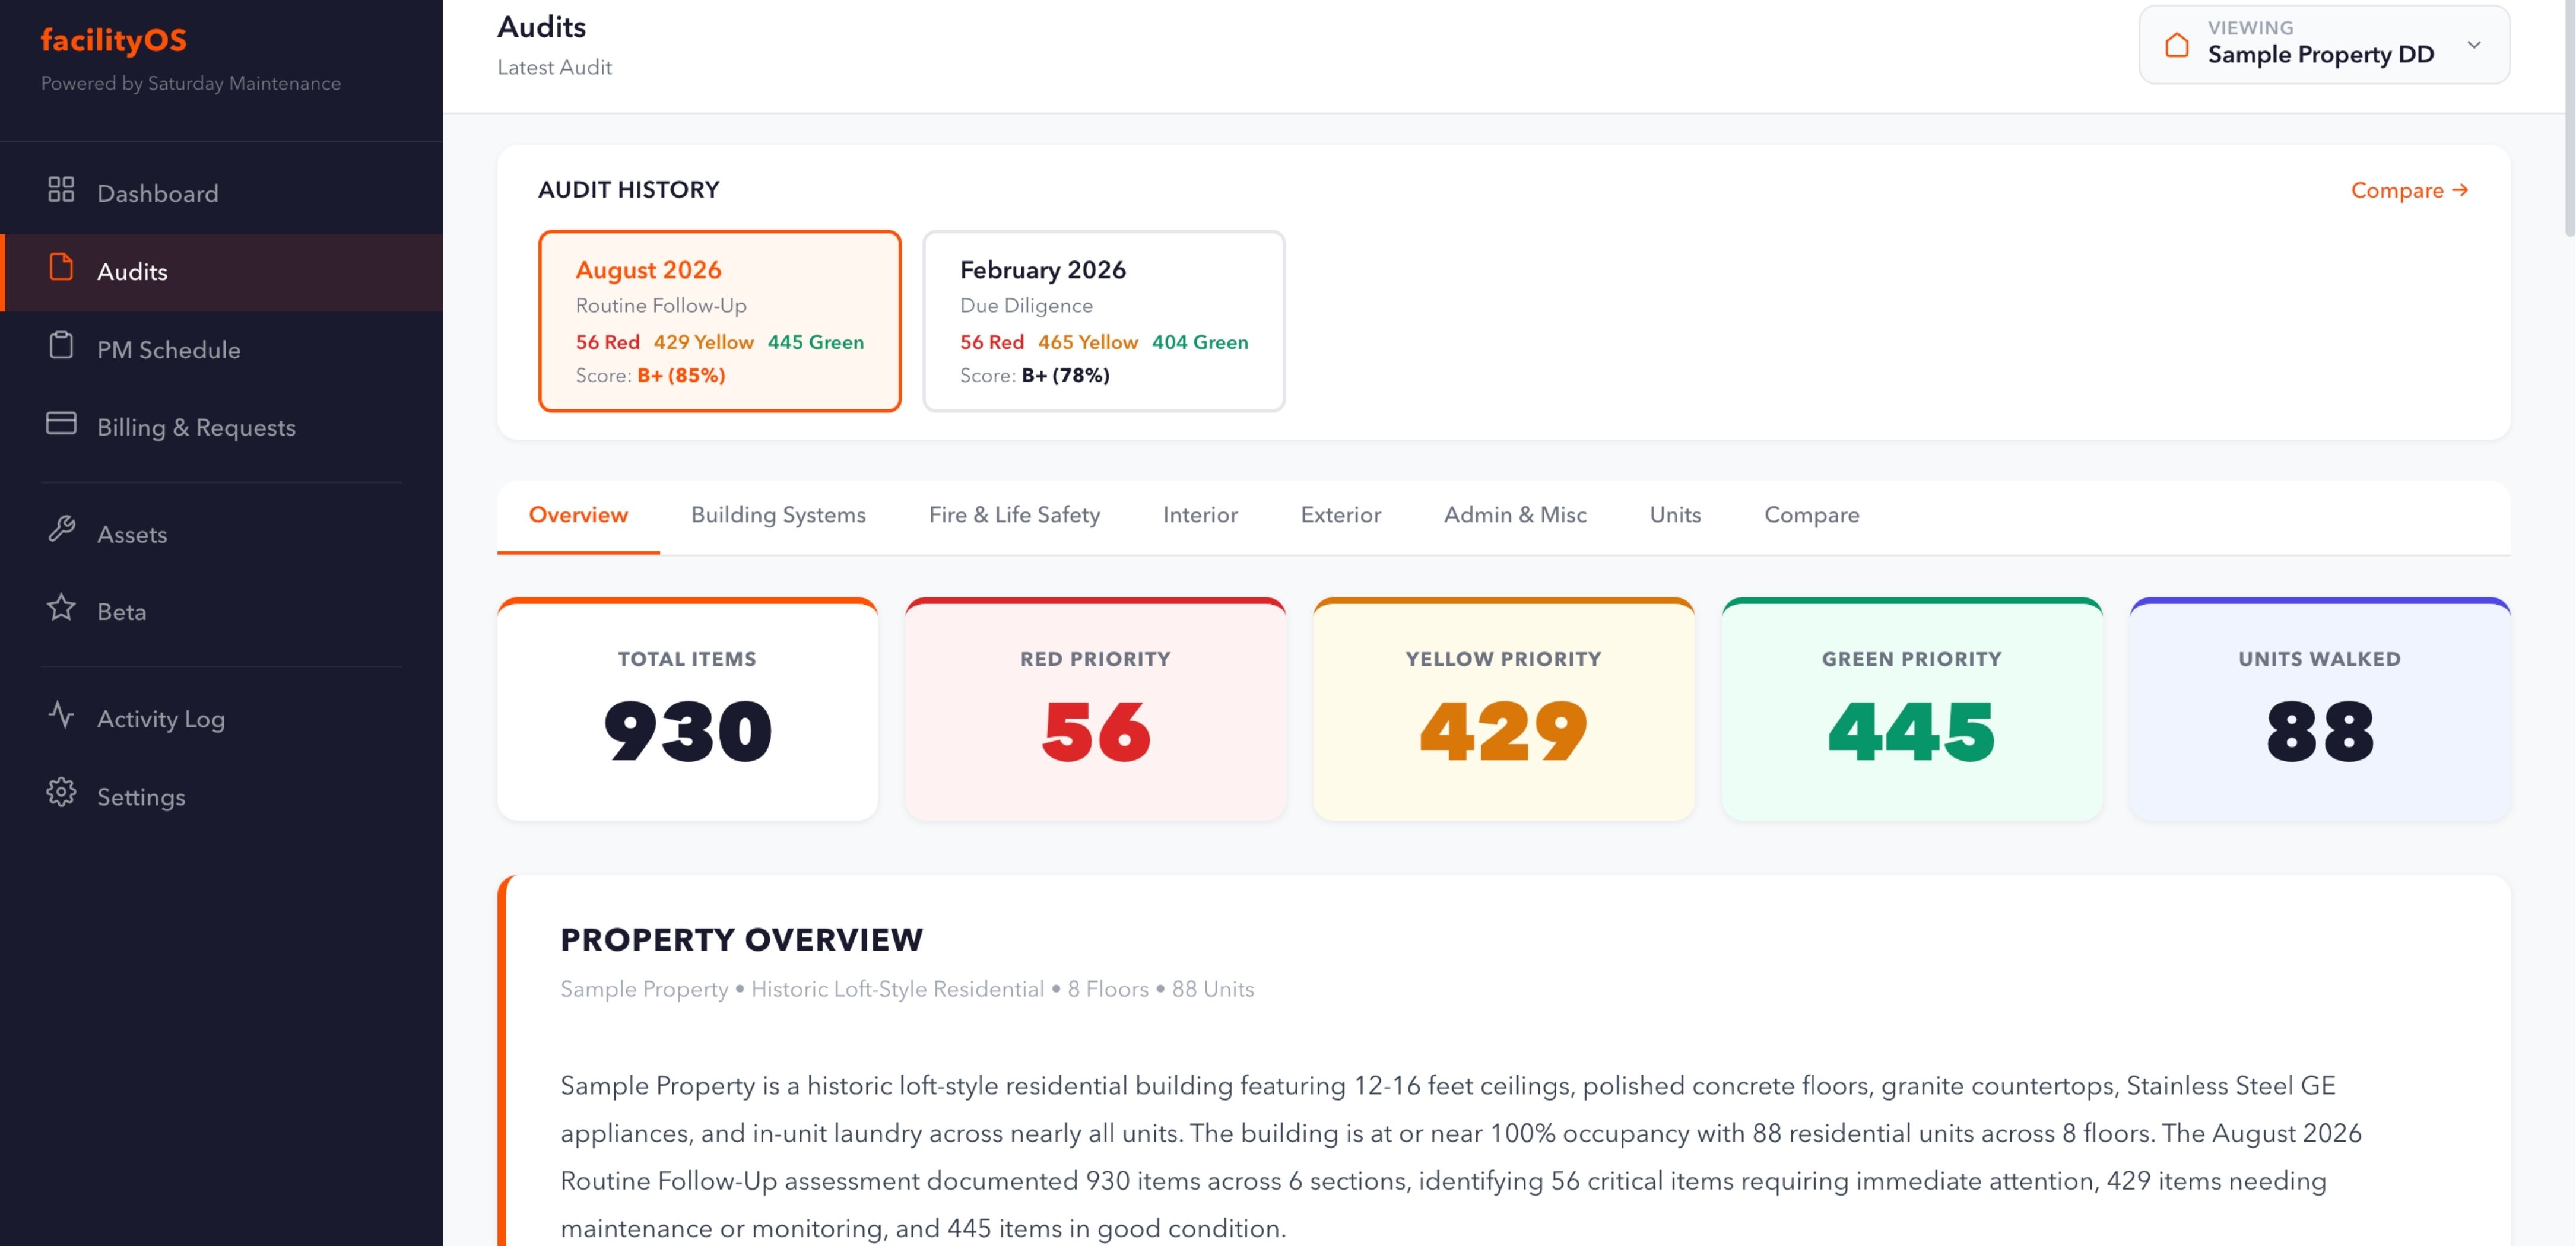Select the February 2026 audit card

[x=1104, y=321]
